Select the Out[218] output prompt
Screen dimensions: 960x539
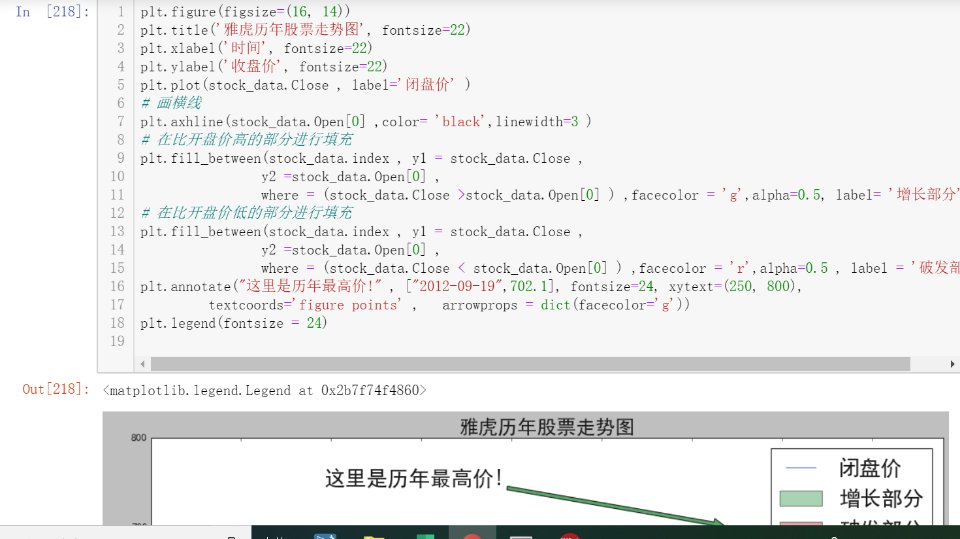[x=56, y=390]
